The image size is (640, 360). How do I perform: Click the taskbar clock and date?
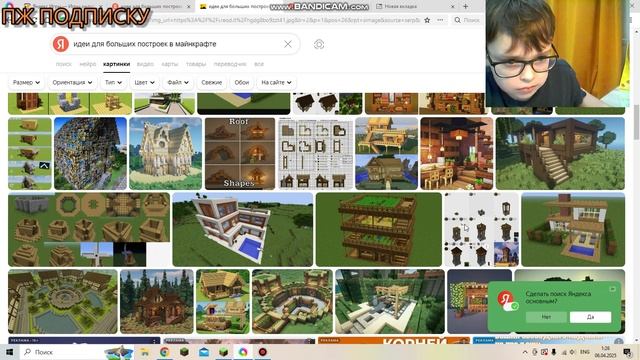pos(606,352)
